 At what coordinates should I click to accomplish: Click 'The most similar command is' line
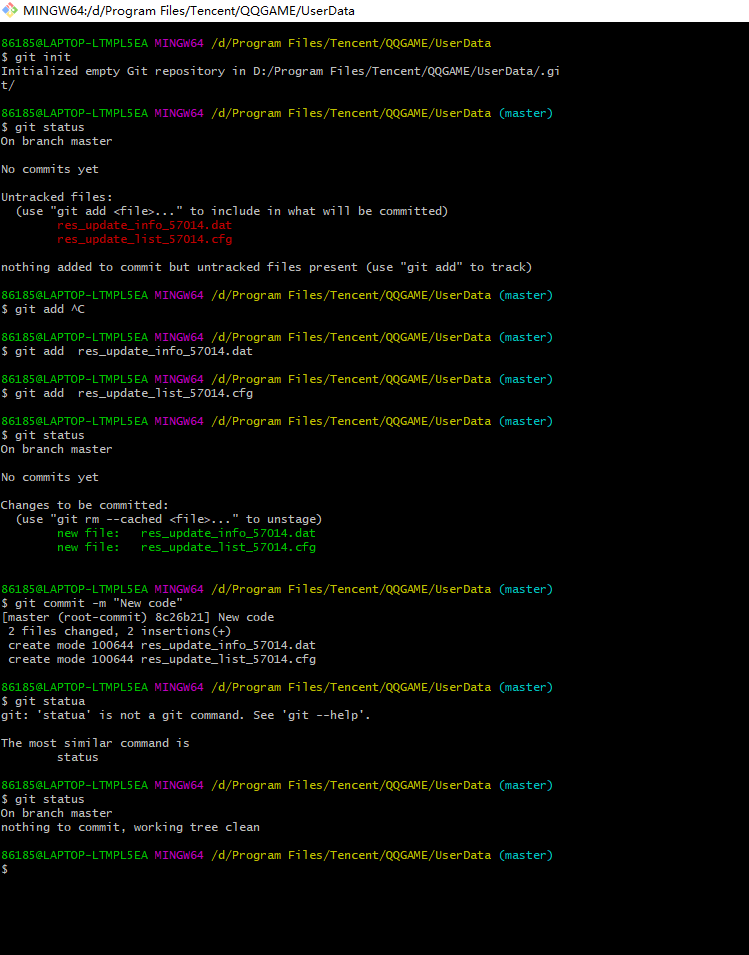click(95, 744)
